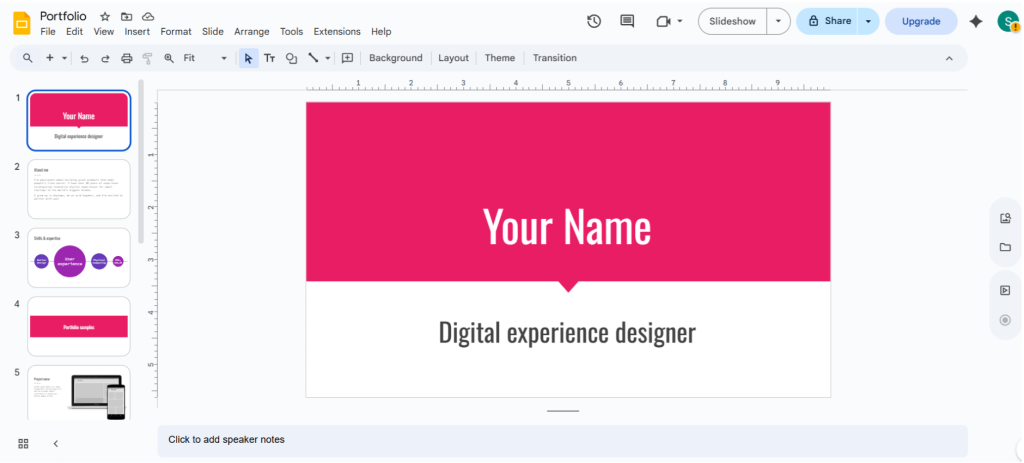Click the zoom magnifier tool
1024x463 pixels.
[x=169, y=58]
